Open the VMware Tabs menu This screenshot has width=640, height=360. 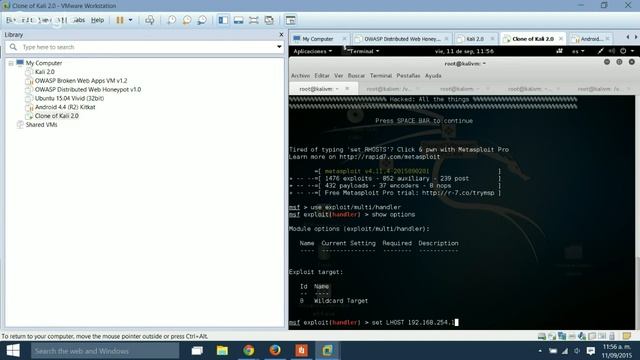coord(78,20)
